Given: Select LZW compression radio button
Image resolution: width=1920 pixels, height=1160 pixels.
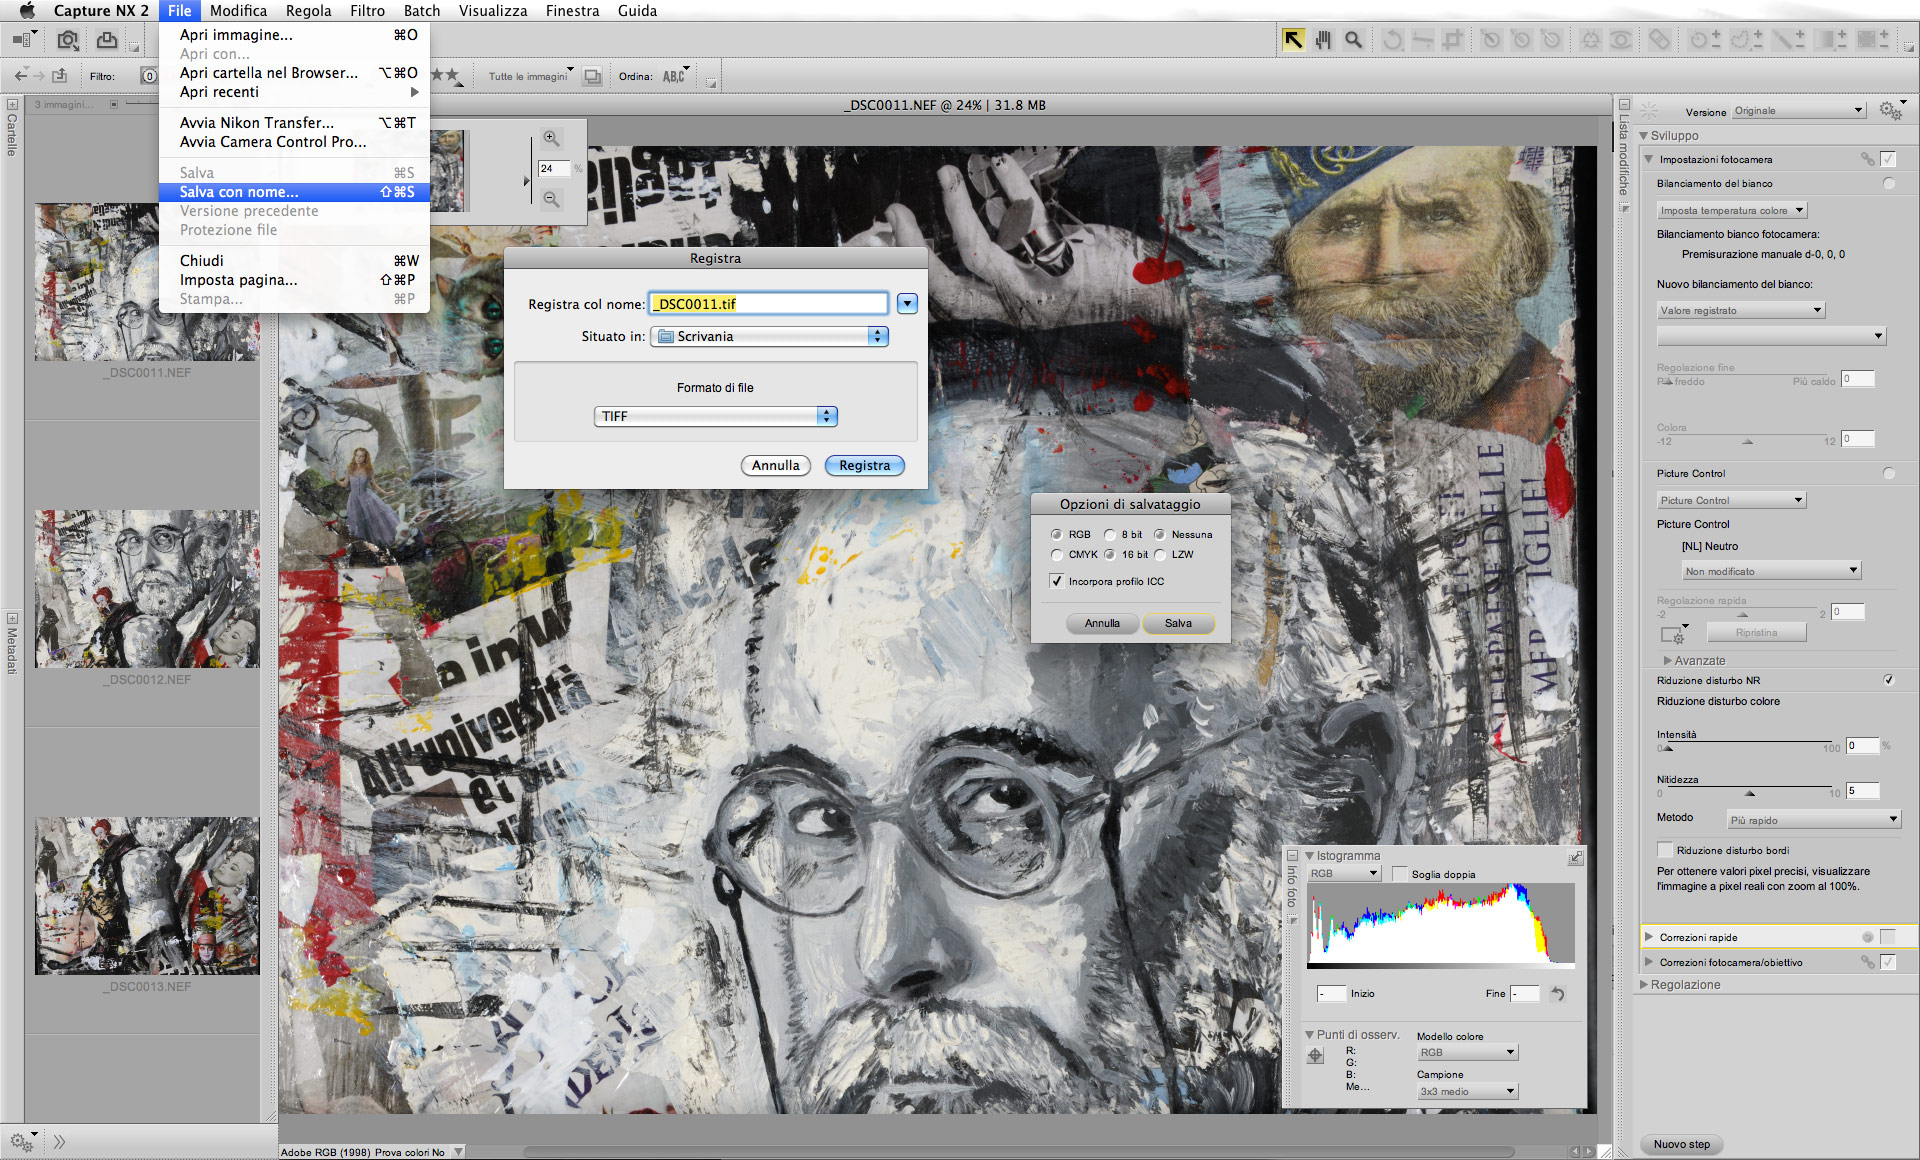Looking at the screenshot, I should [1160, 555].
